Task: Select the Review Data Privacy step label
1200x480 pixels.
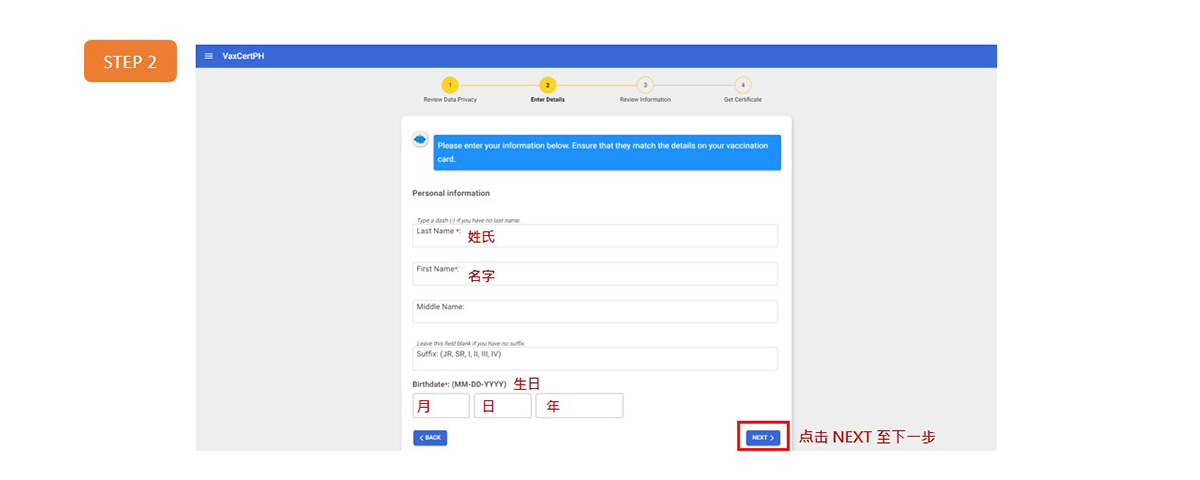Action: pyautogui.click(x=450, y=100)
